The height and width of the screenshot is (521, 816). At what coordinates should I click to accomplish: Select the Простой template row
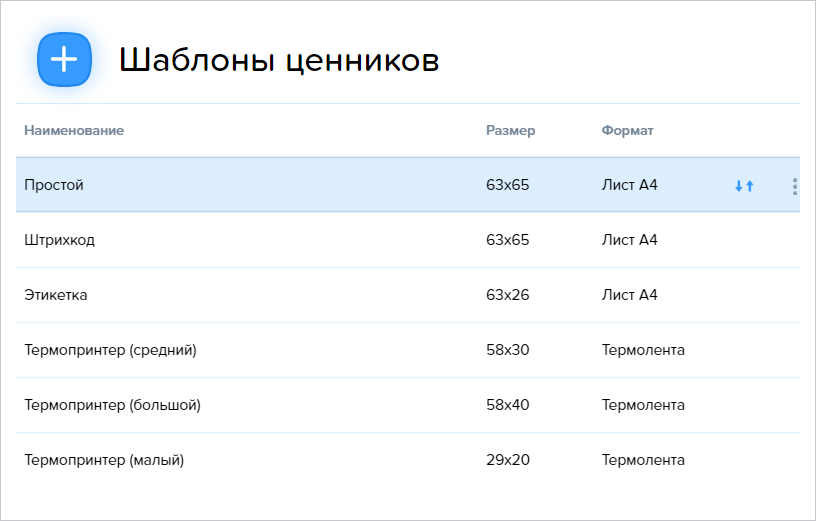408,185
